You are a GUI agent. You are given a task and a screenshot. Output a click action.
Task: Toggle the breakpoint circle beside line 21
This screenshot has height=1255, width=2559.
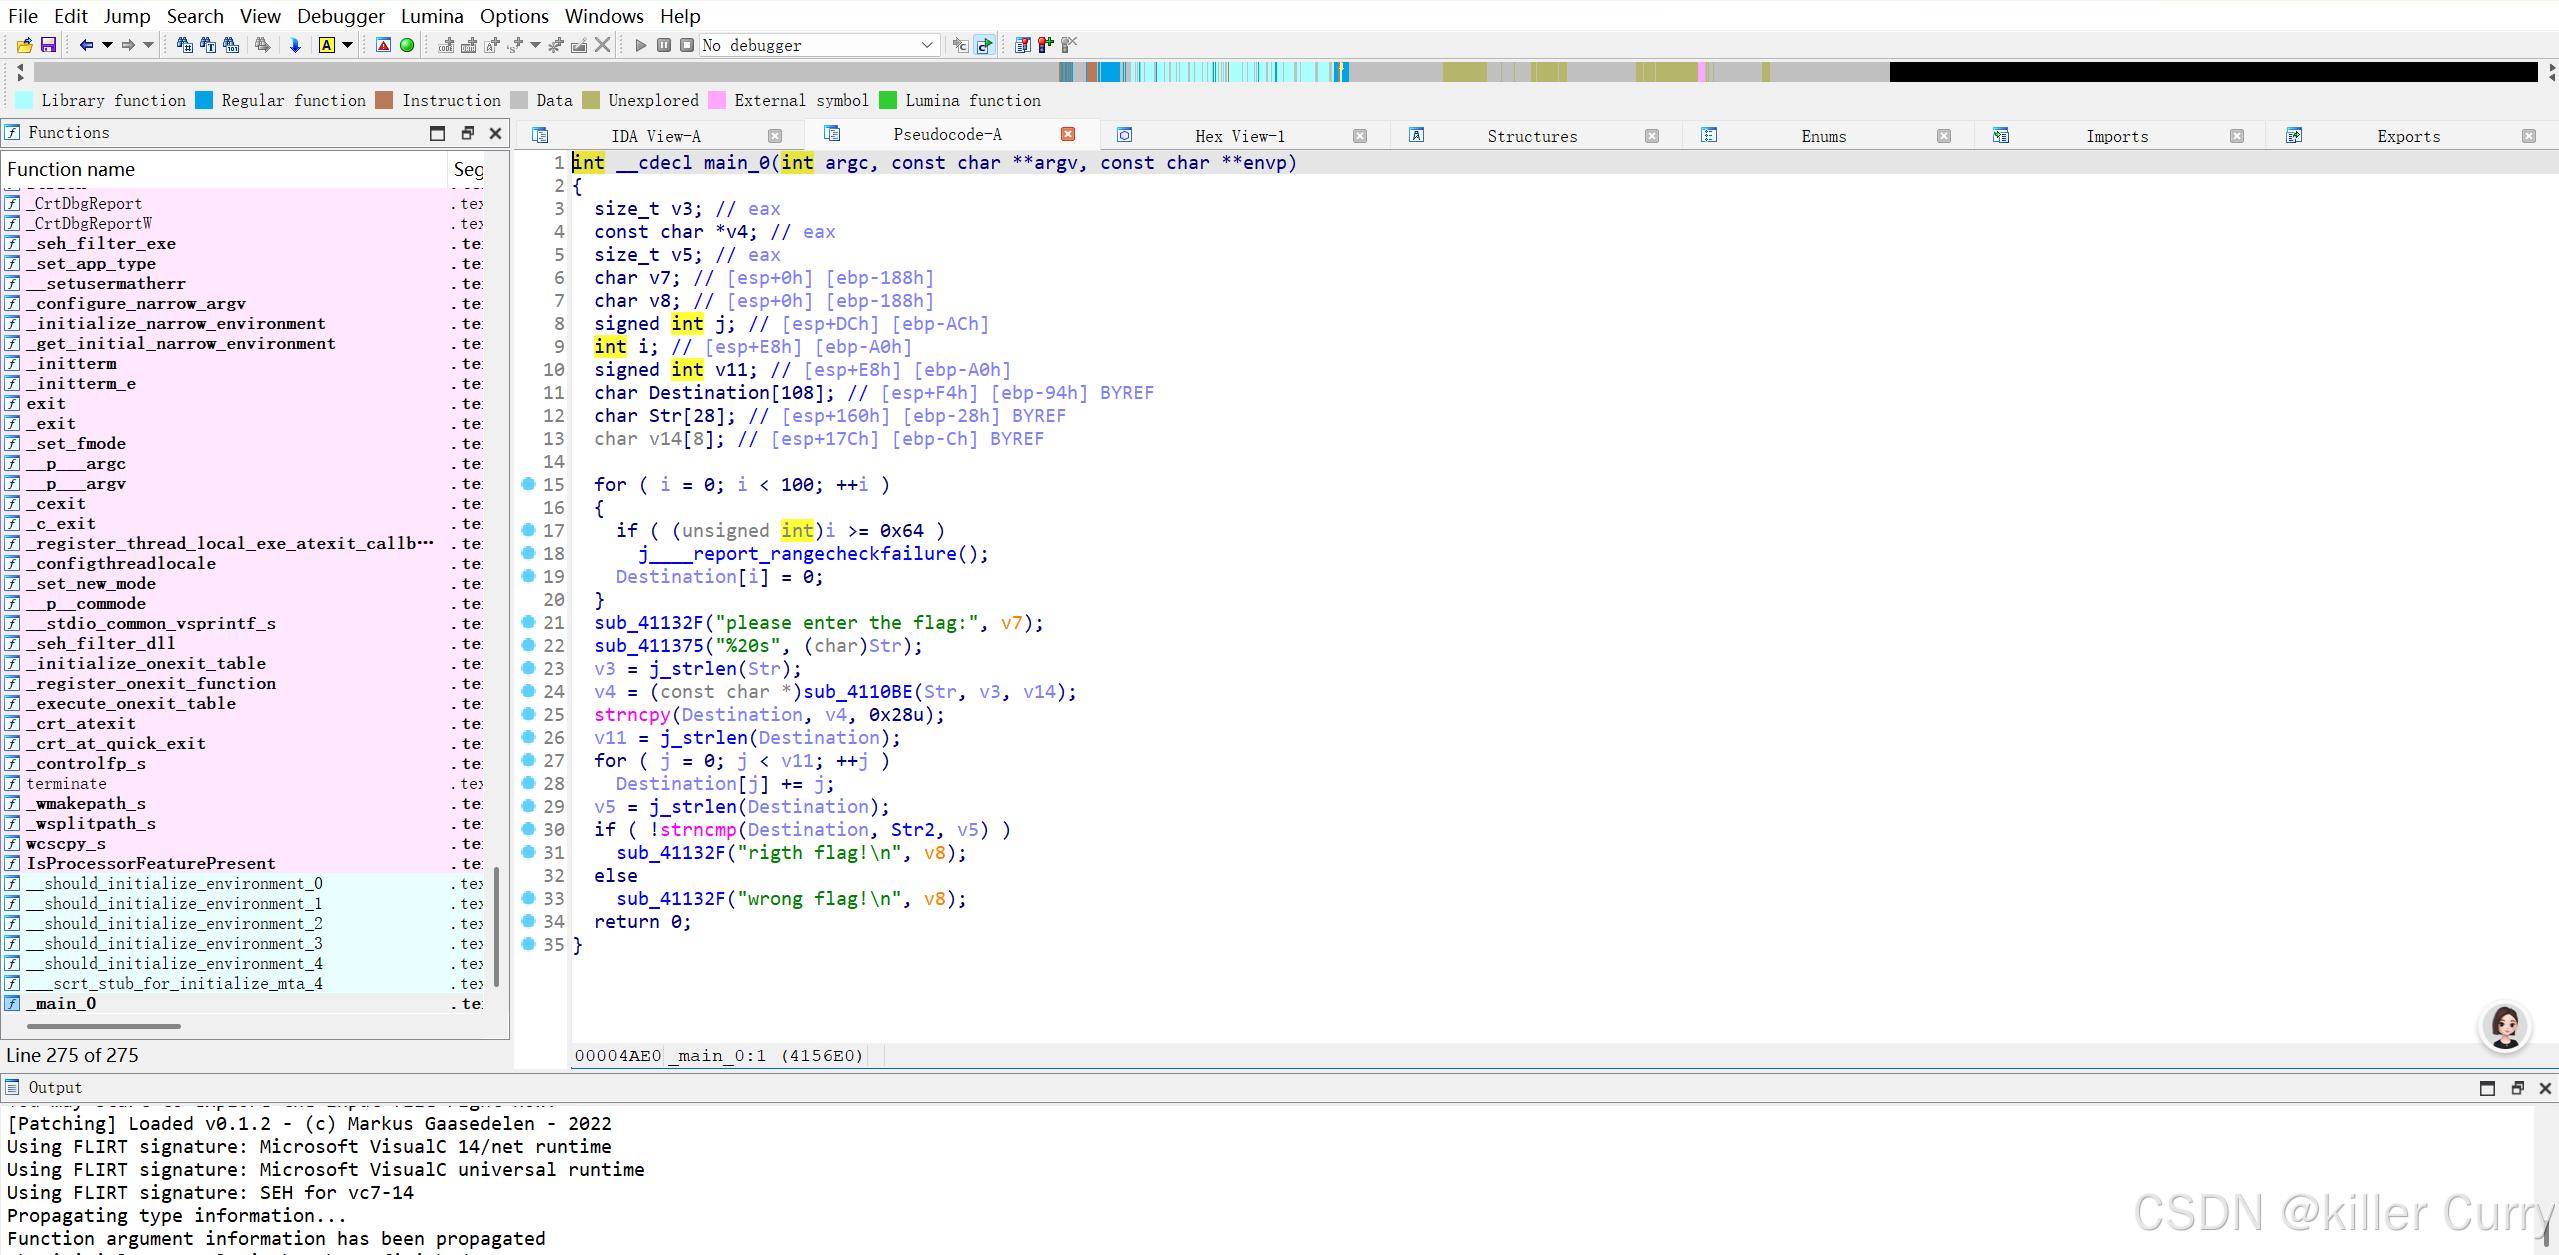tap(529, 622)
